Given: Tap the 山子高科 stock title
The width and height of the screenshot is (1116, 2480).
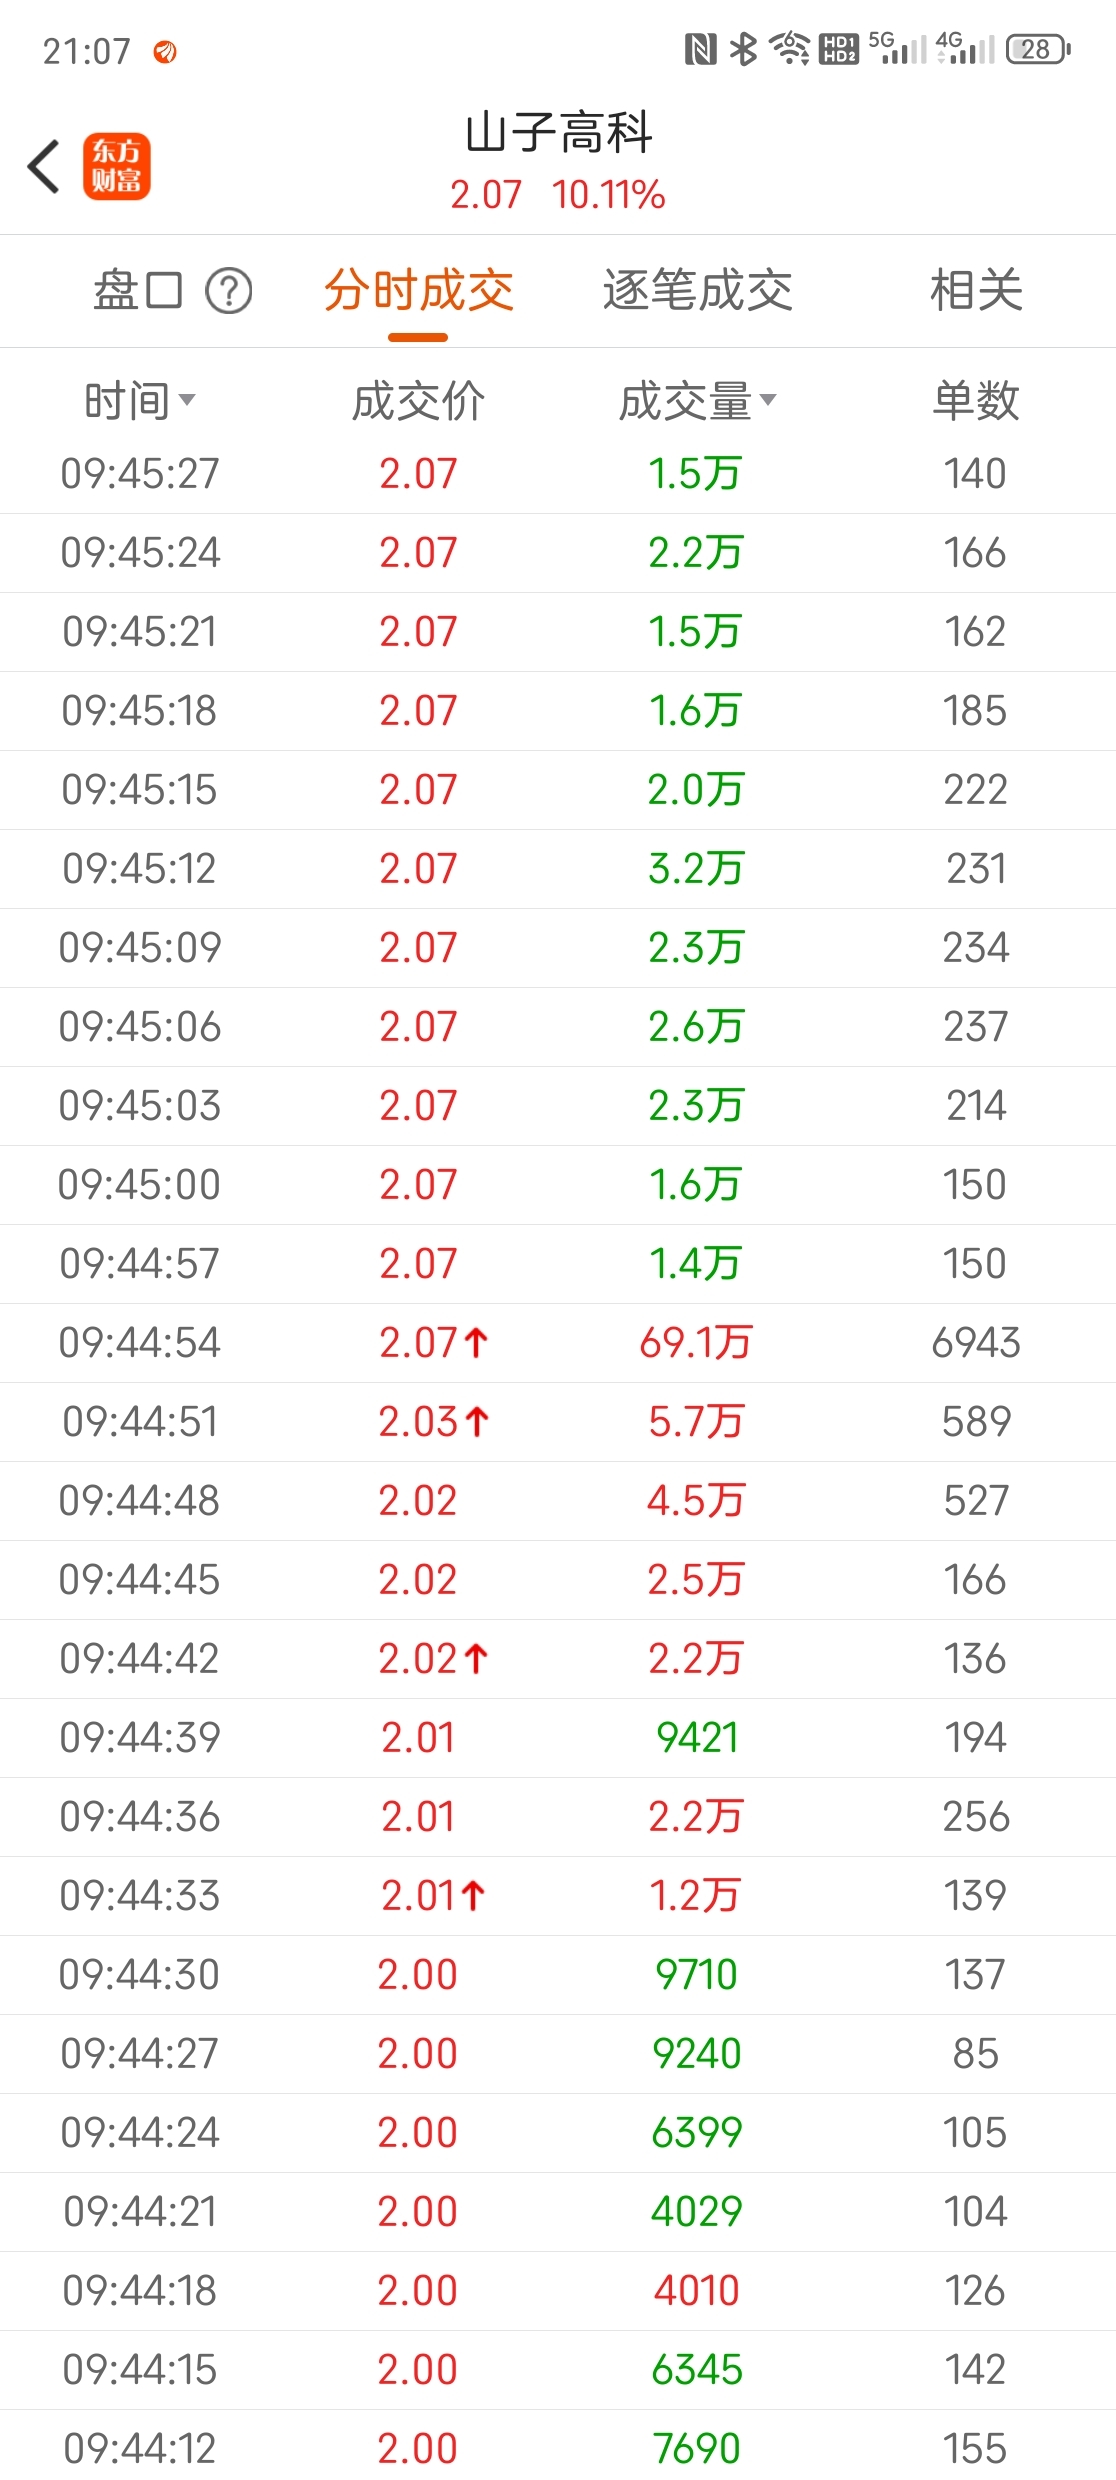Looking at the screenshot, I should [x=558, y=133].
